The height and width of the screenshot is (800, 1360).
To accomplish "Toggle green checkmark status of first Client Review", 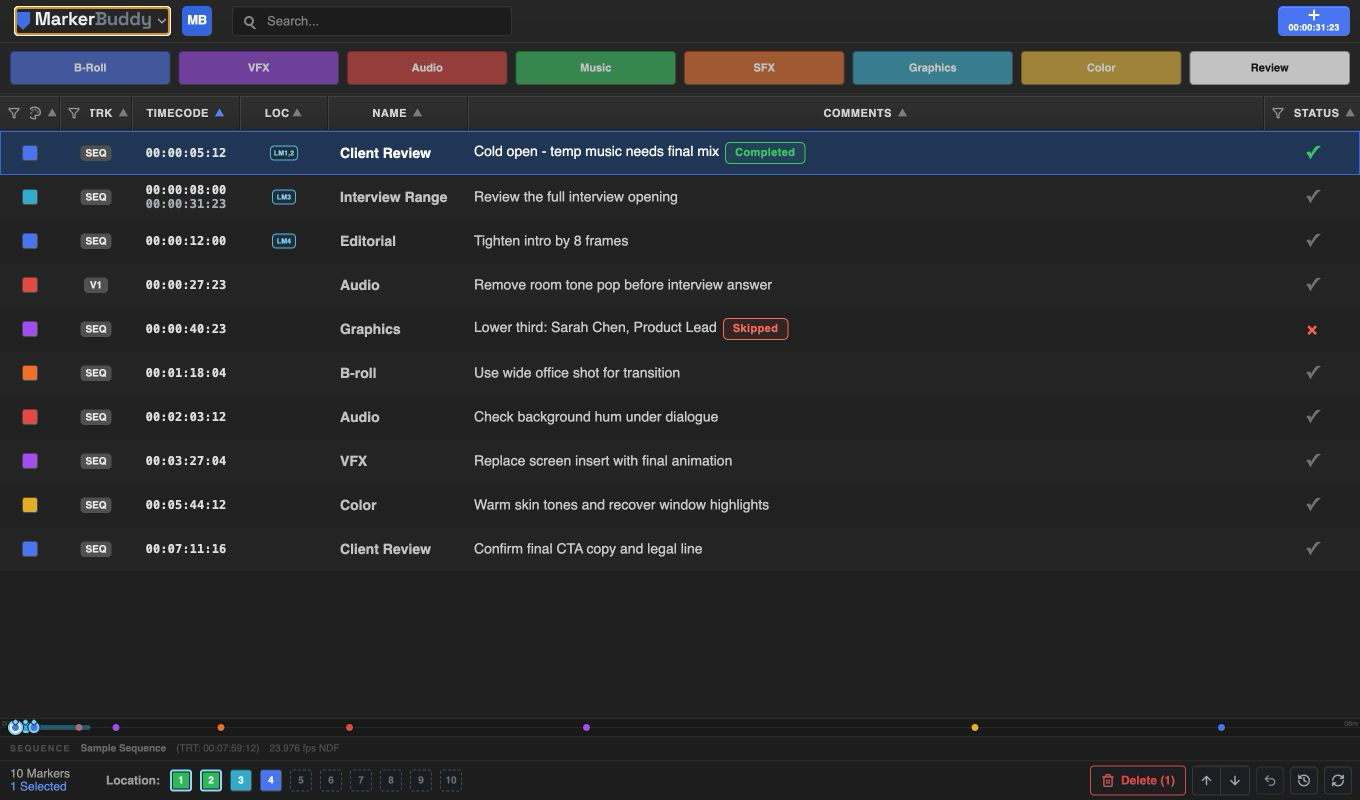I will [x=1313, y=152].
